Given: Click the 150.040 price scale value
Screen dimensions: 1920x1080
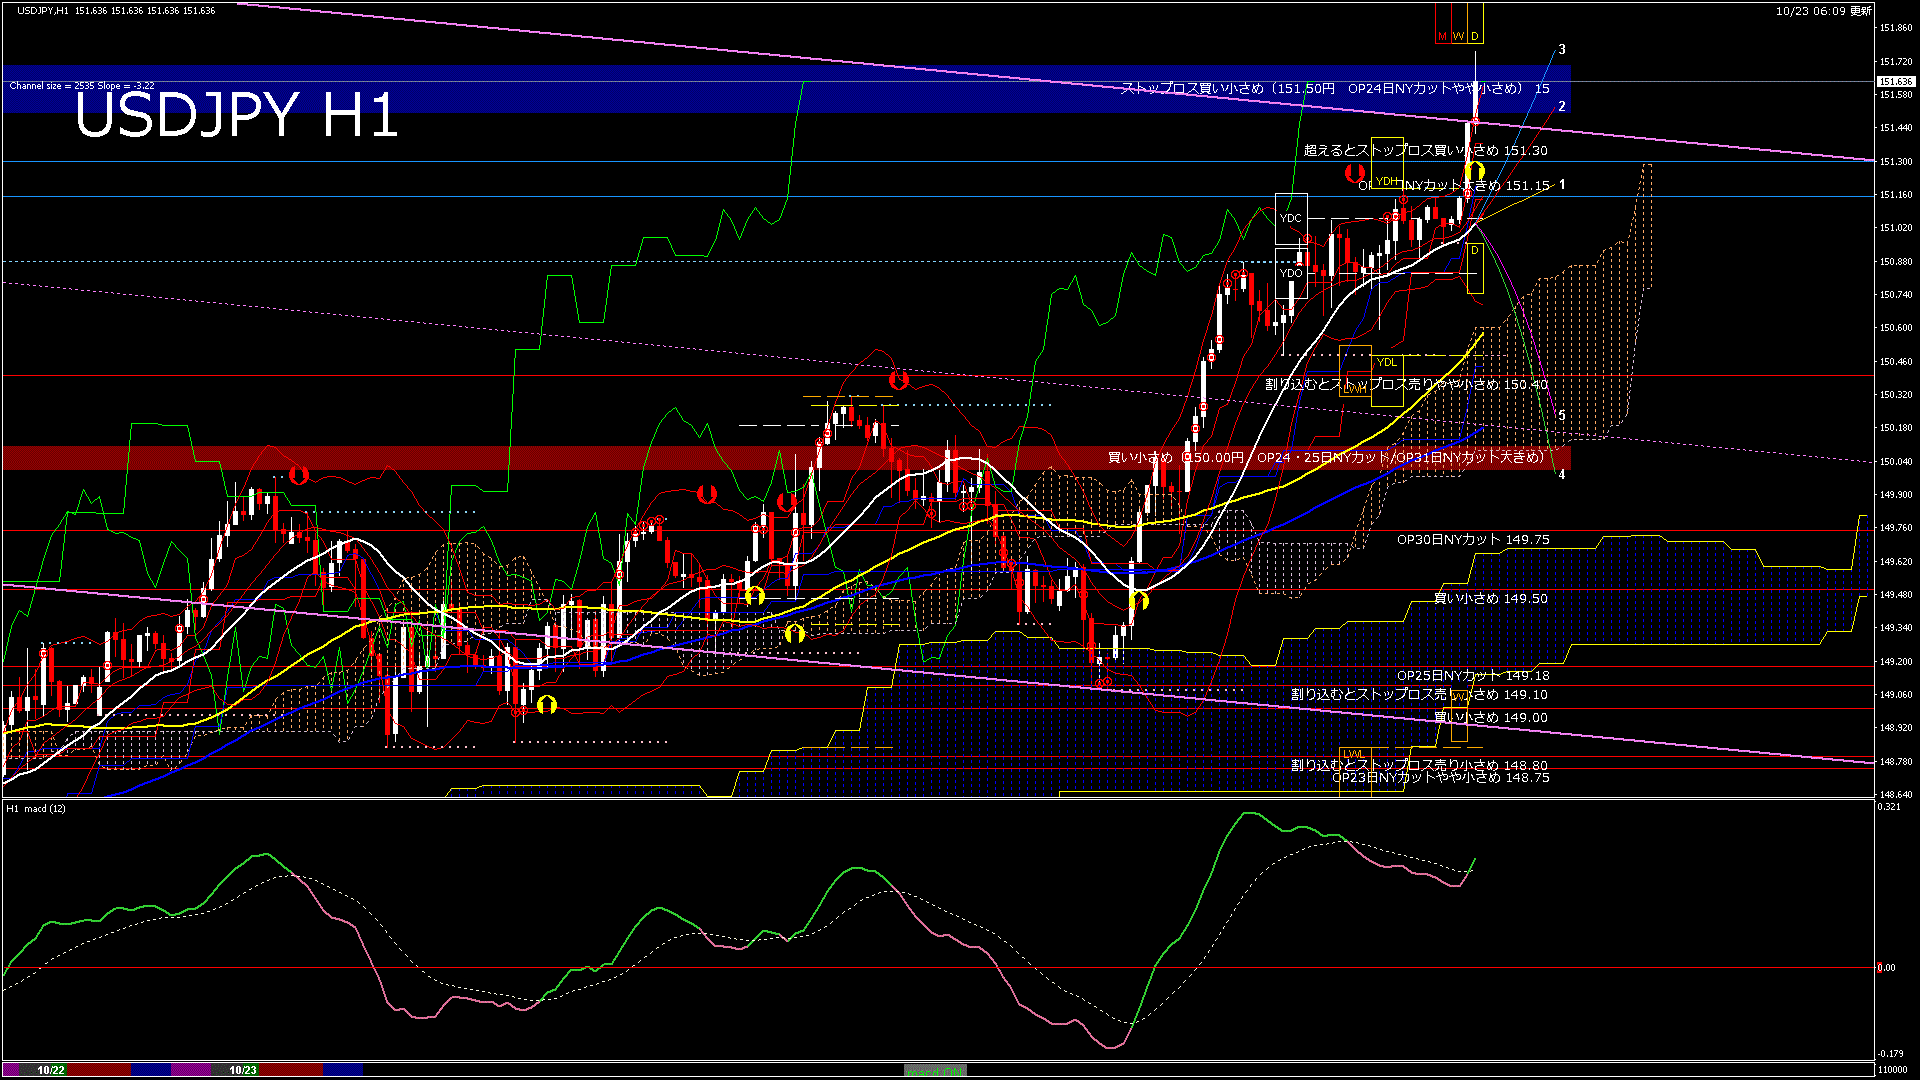Looking at the screenshot, I should pyautogui.click(x=1896, y=461).
